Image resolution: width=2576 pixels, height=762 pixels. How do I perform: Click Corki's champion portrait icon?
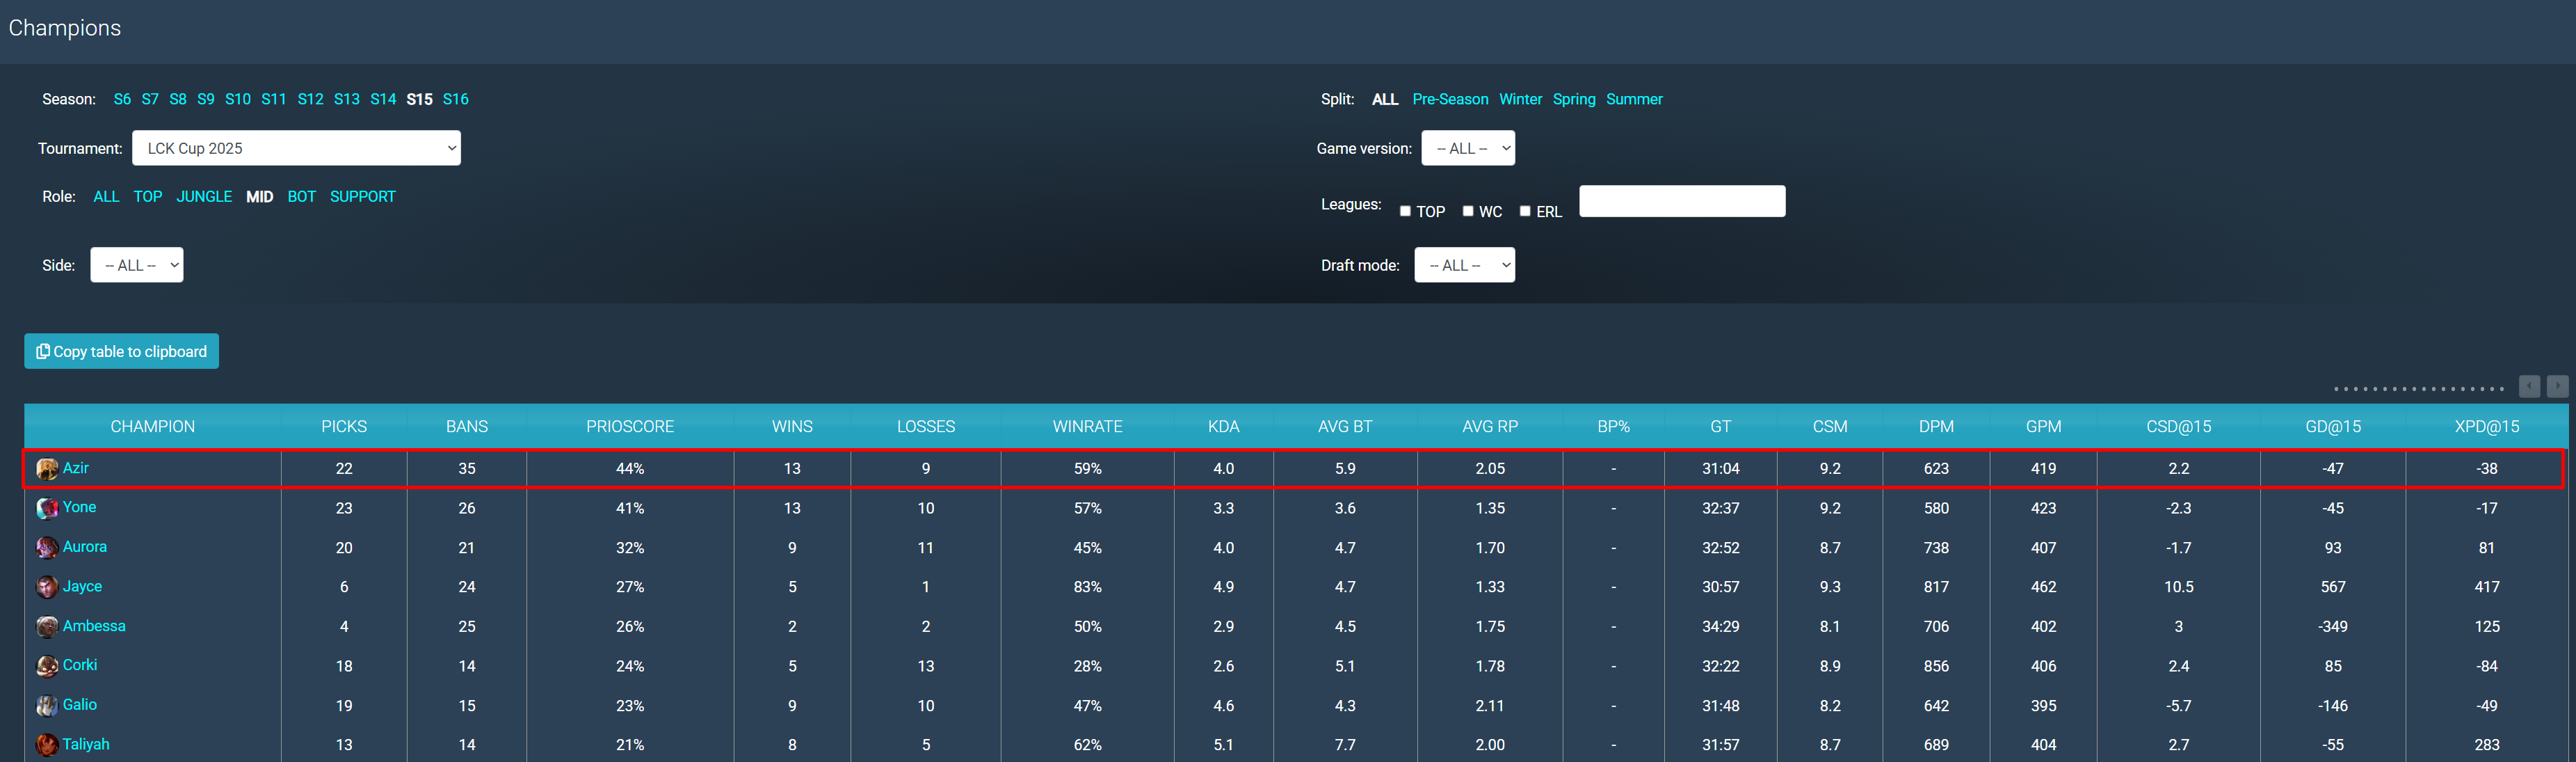pos(47,666)
